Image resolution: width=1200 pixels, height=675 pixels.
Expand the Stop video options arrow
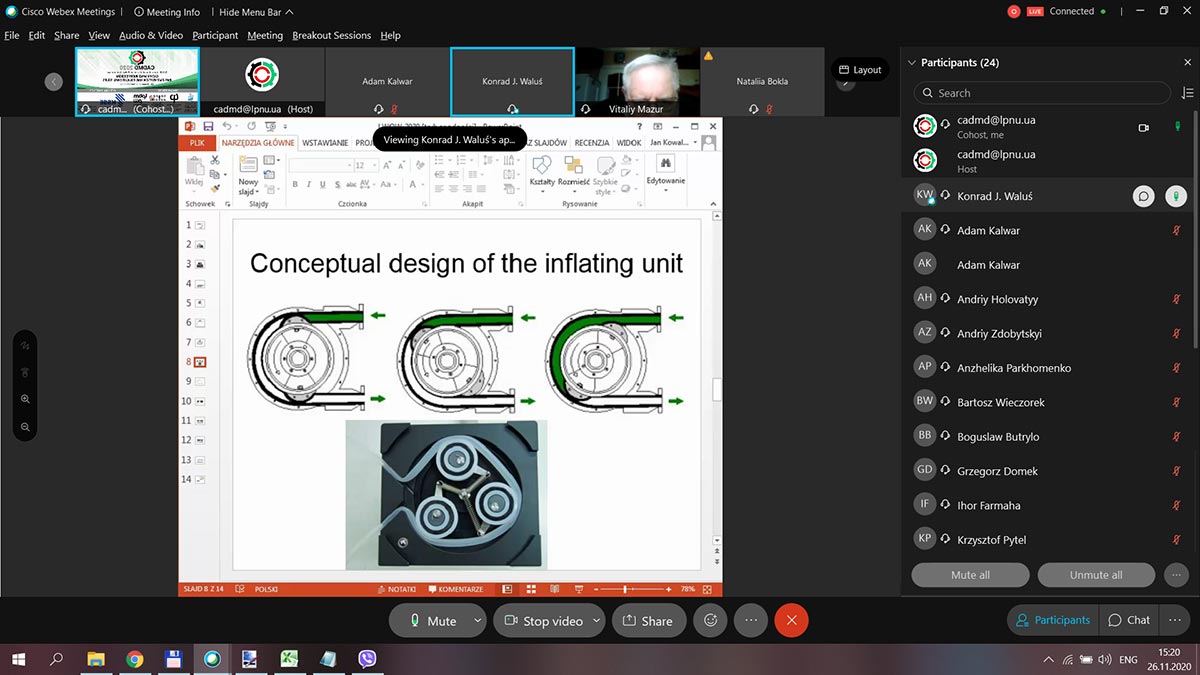(x=596, y=620)
